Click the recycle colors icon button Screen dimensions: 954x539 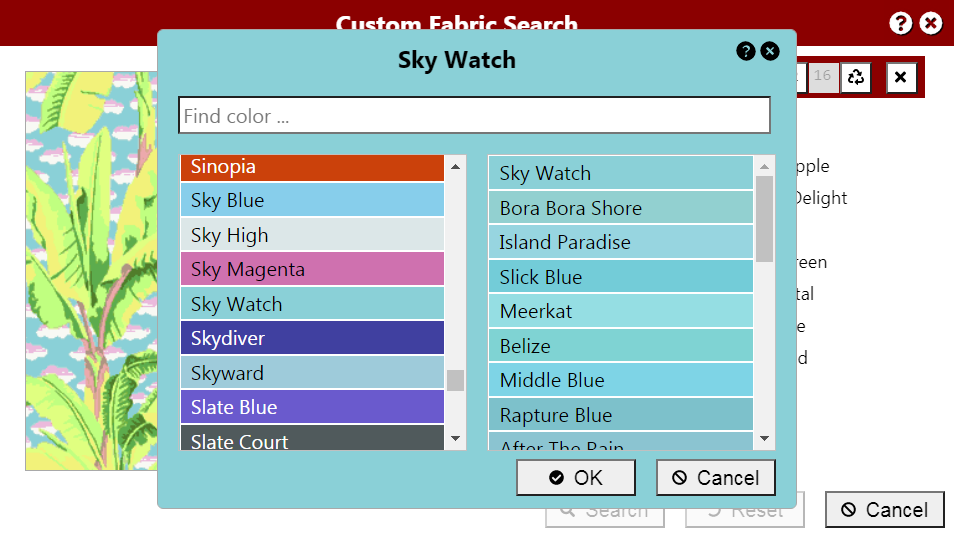pyautogui.click(x=856, y=77)
